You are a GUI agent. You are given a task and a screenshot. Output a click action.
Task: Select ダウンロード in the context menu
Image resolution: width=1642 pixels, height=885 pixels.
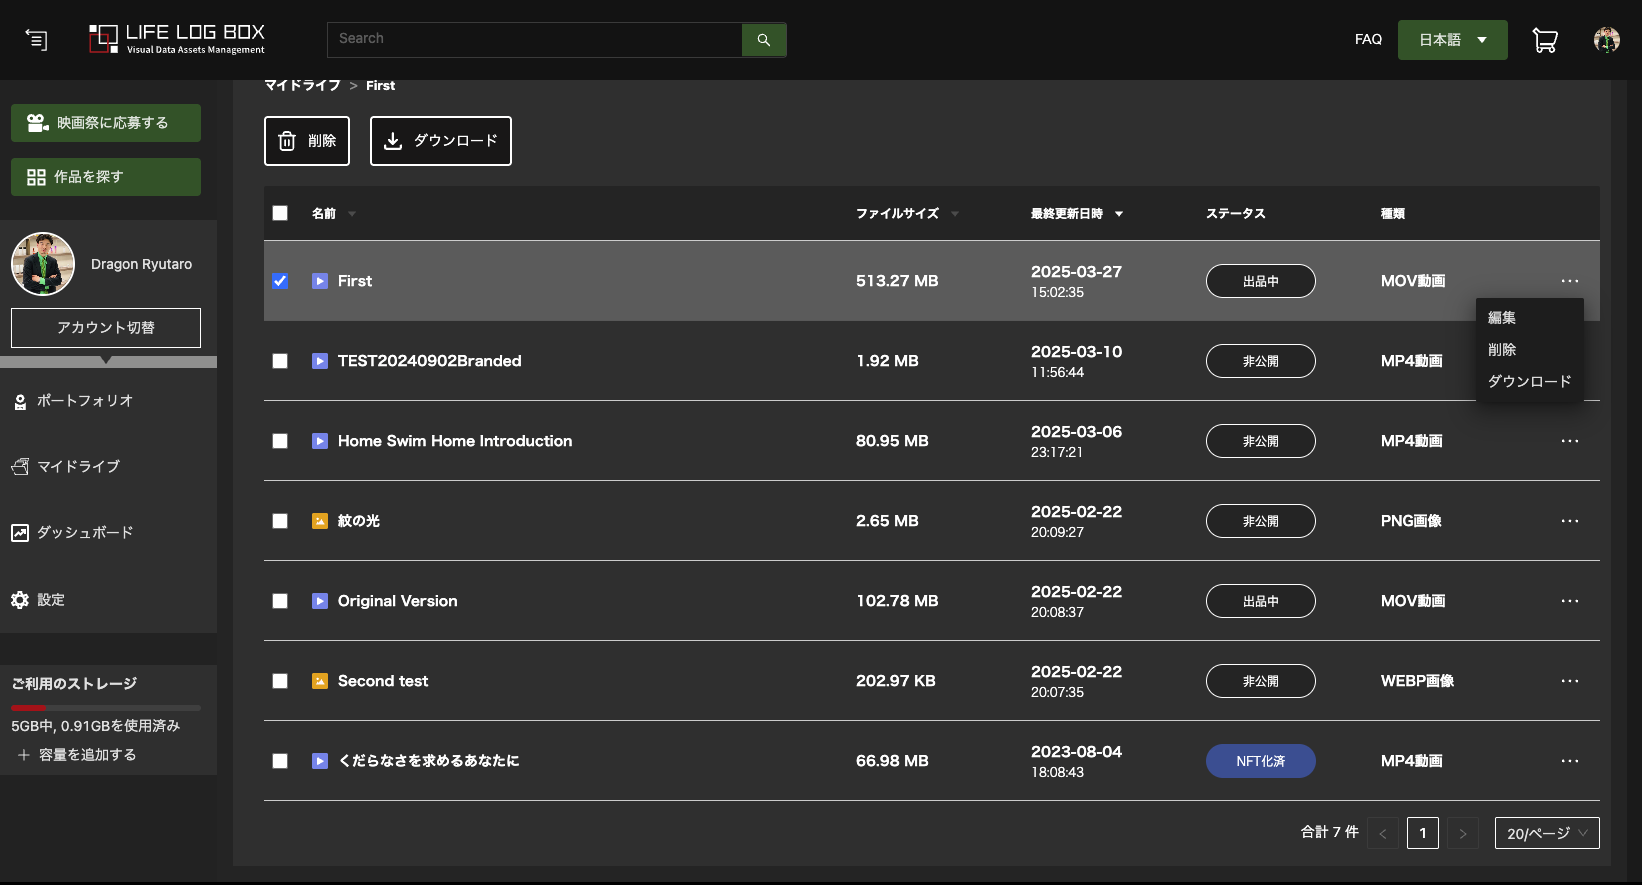pos(1529,382)
